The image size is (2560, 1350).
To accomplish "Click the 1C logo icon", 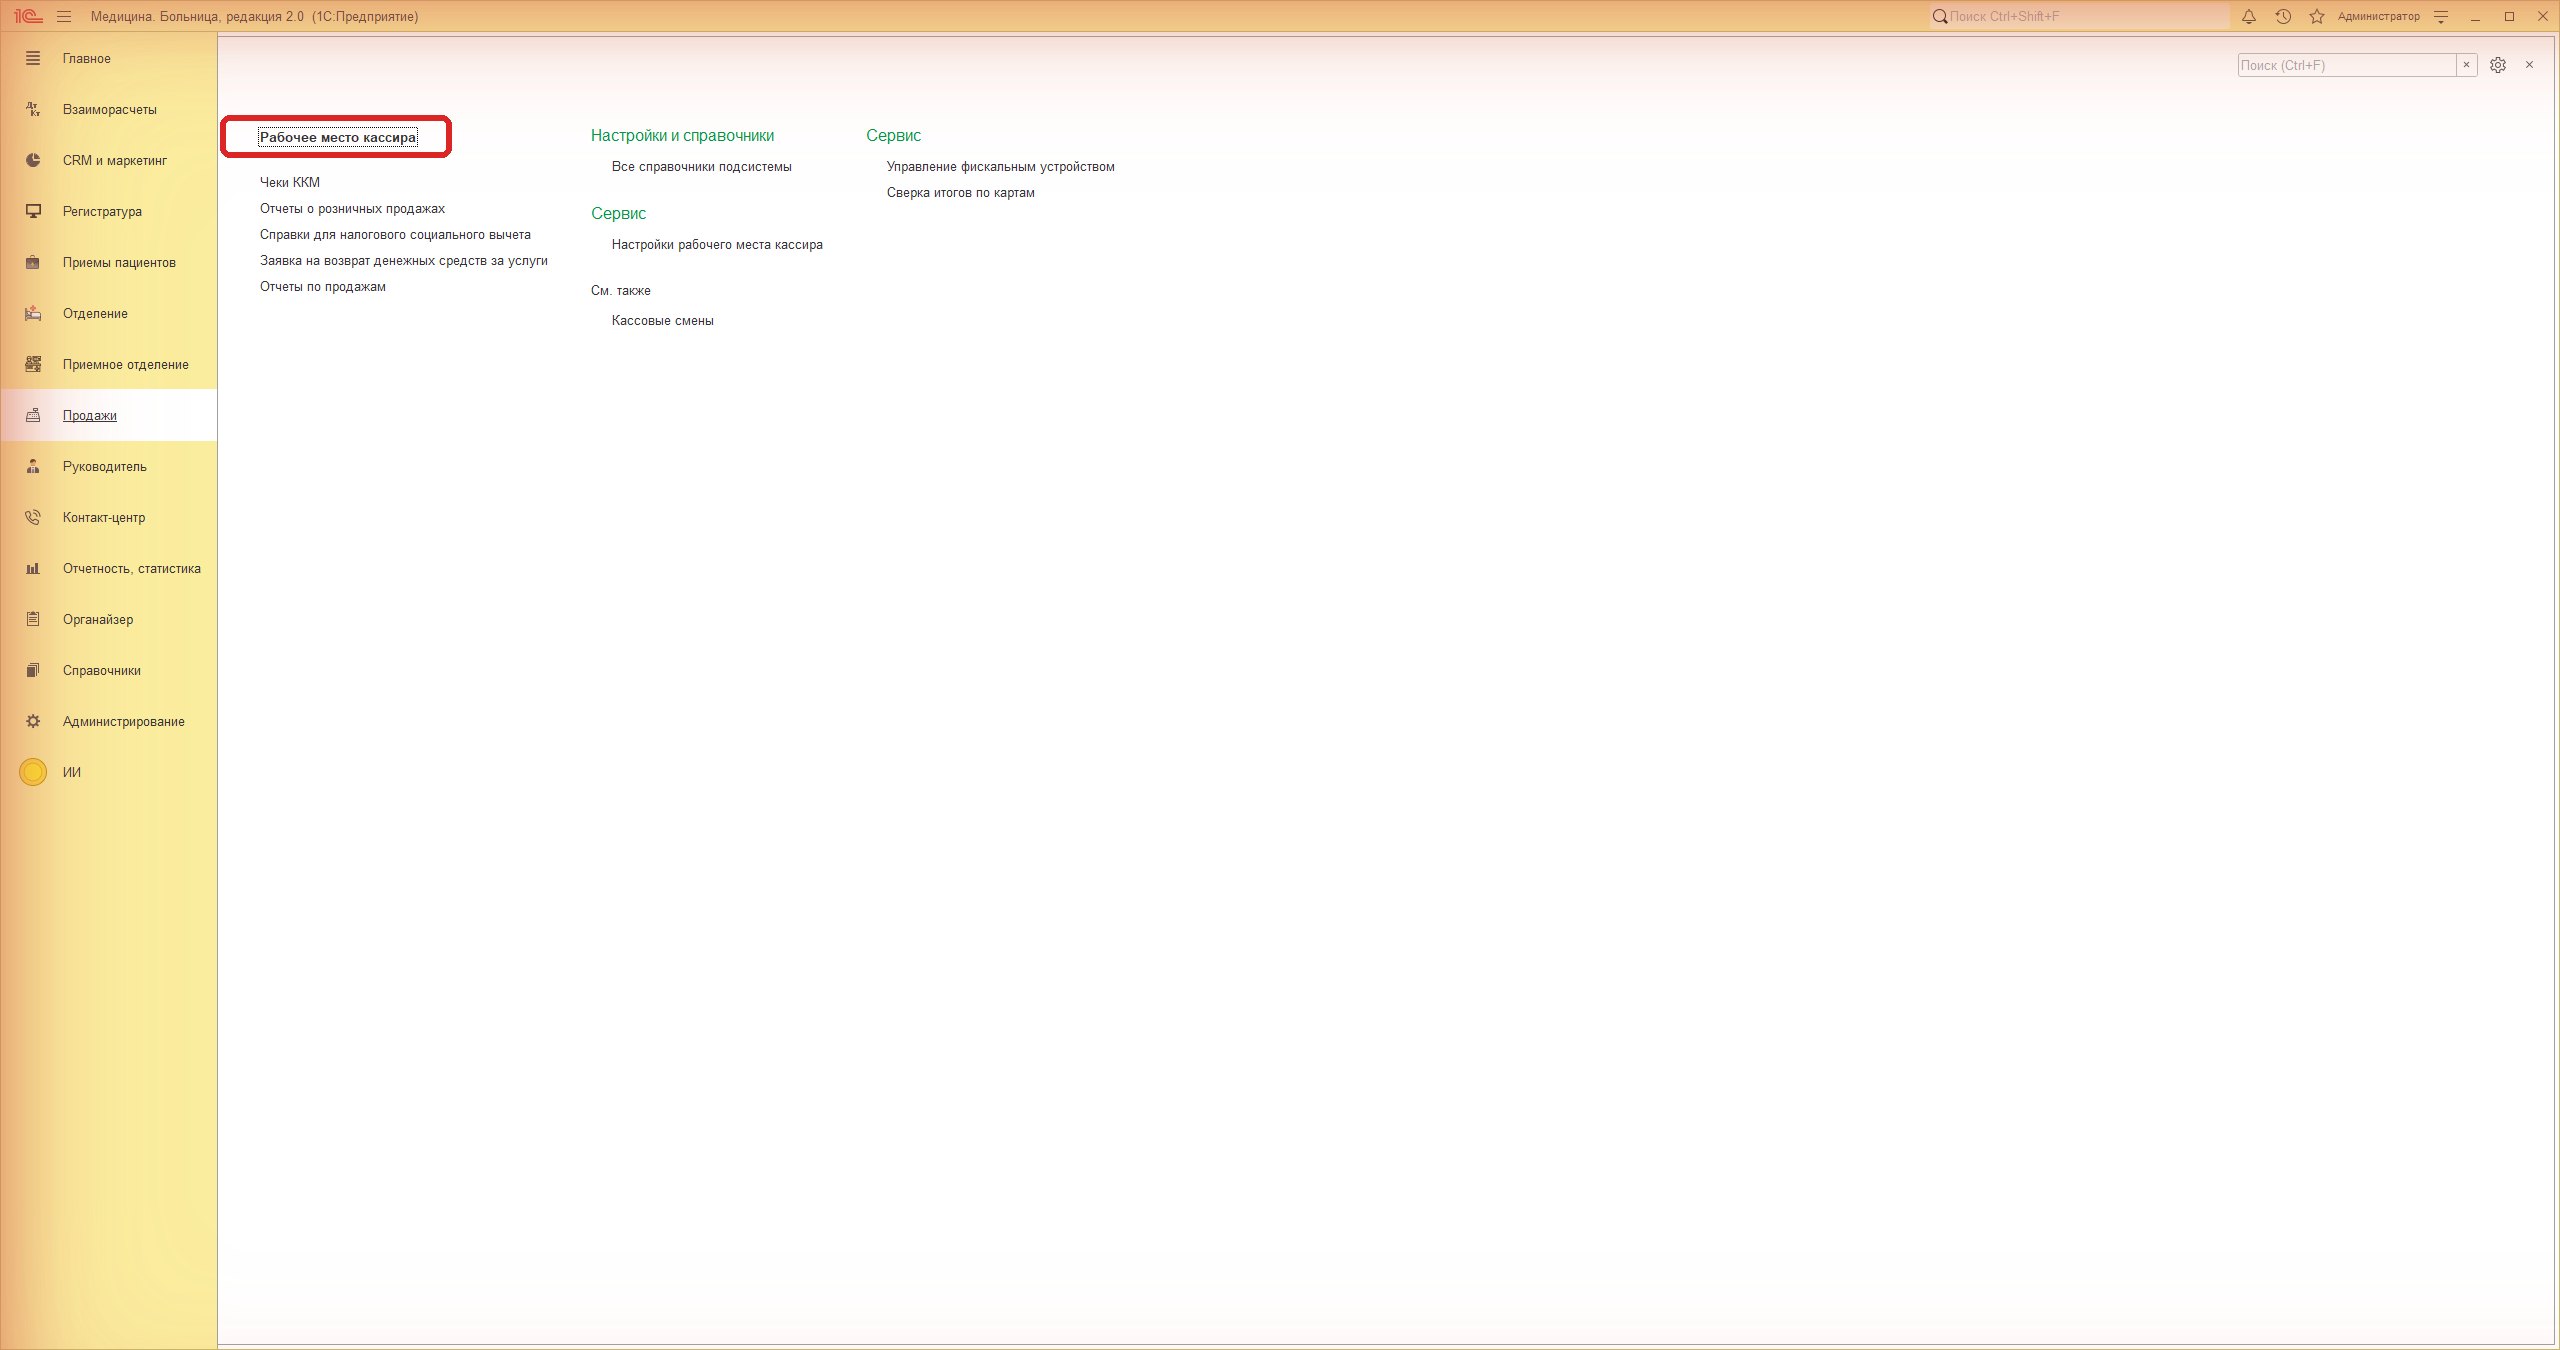I will point(28,16).
